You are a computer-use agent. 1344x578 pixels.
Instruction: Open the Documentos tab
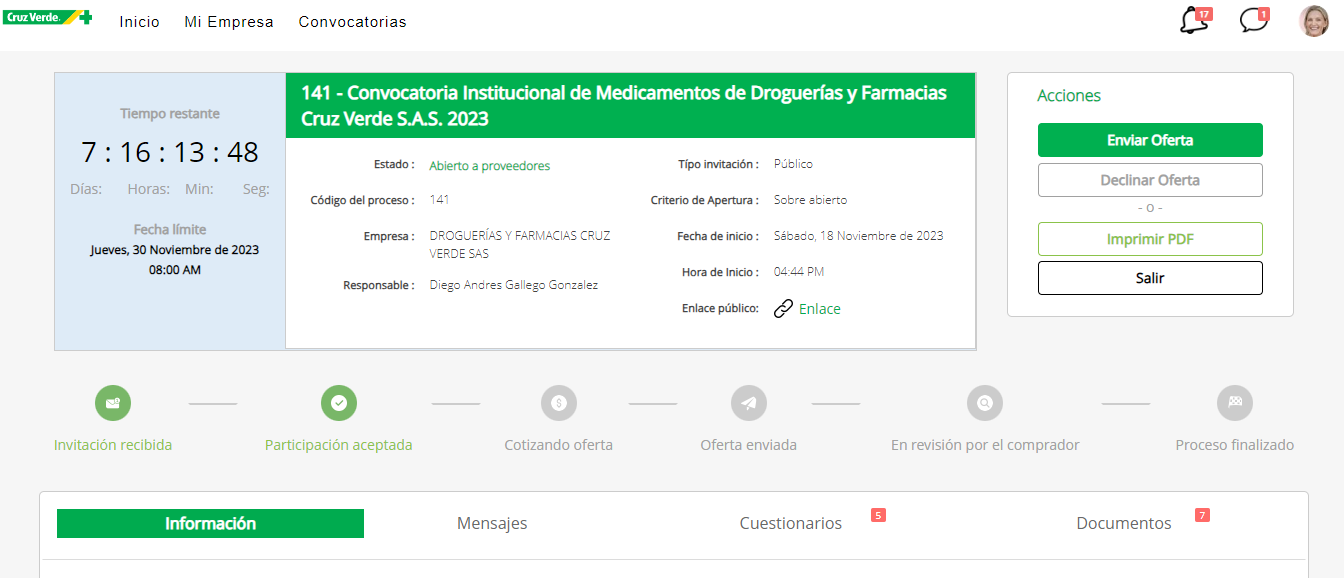pos(1124,523)
